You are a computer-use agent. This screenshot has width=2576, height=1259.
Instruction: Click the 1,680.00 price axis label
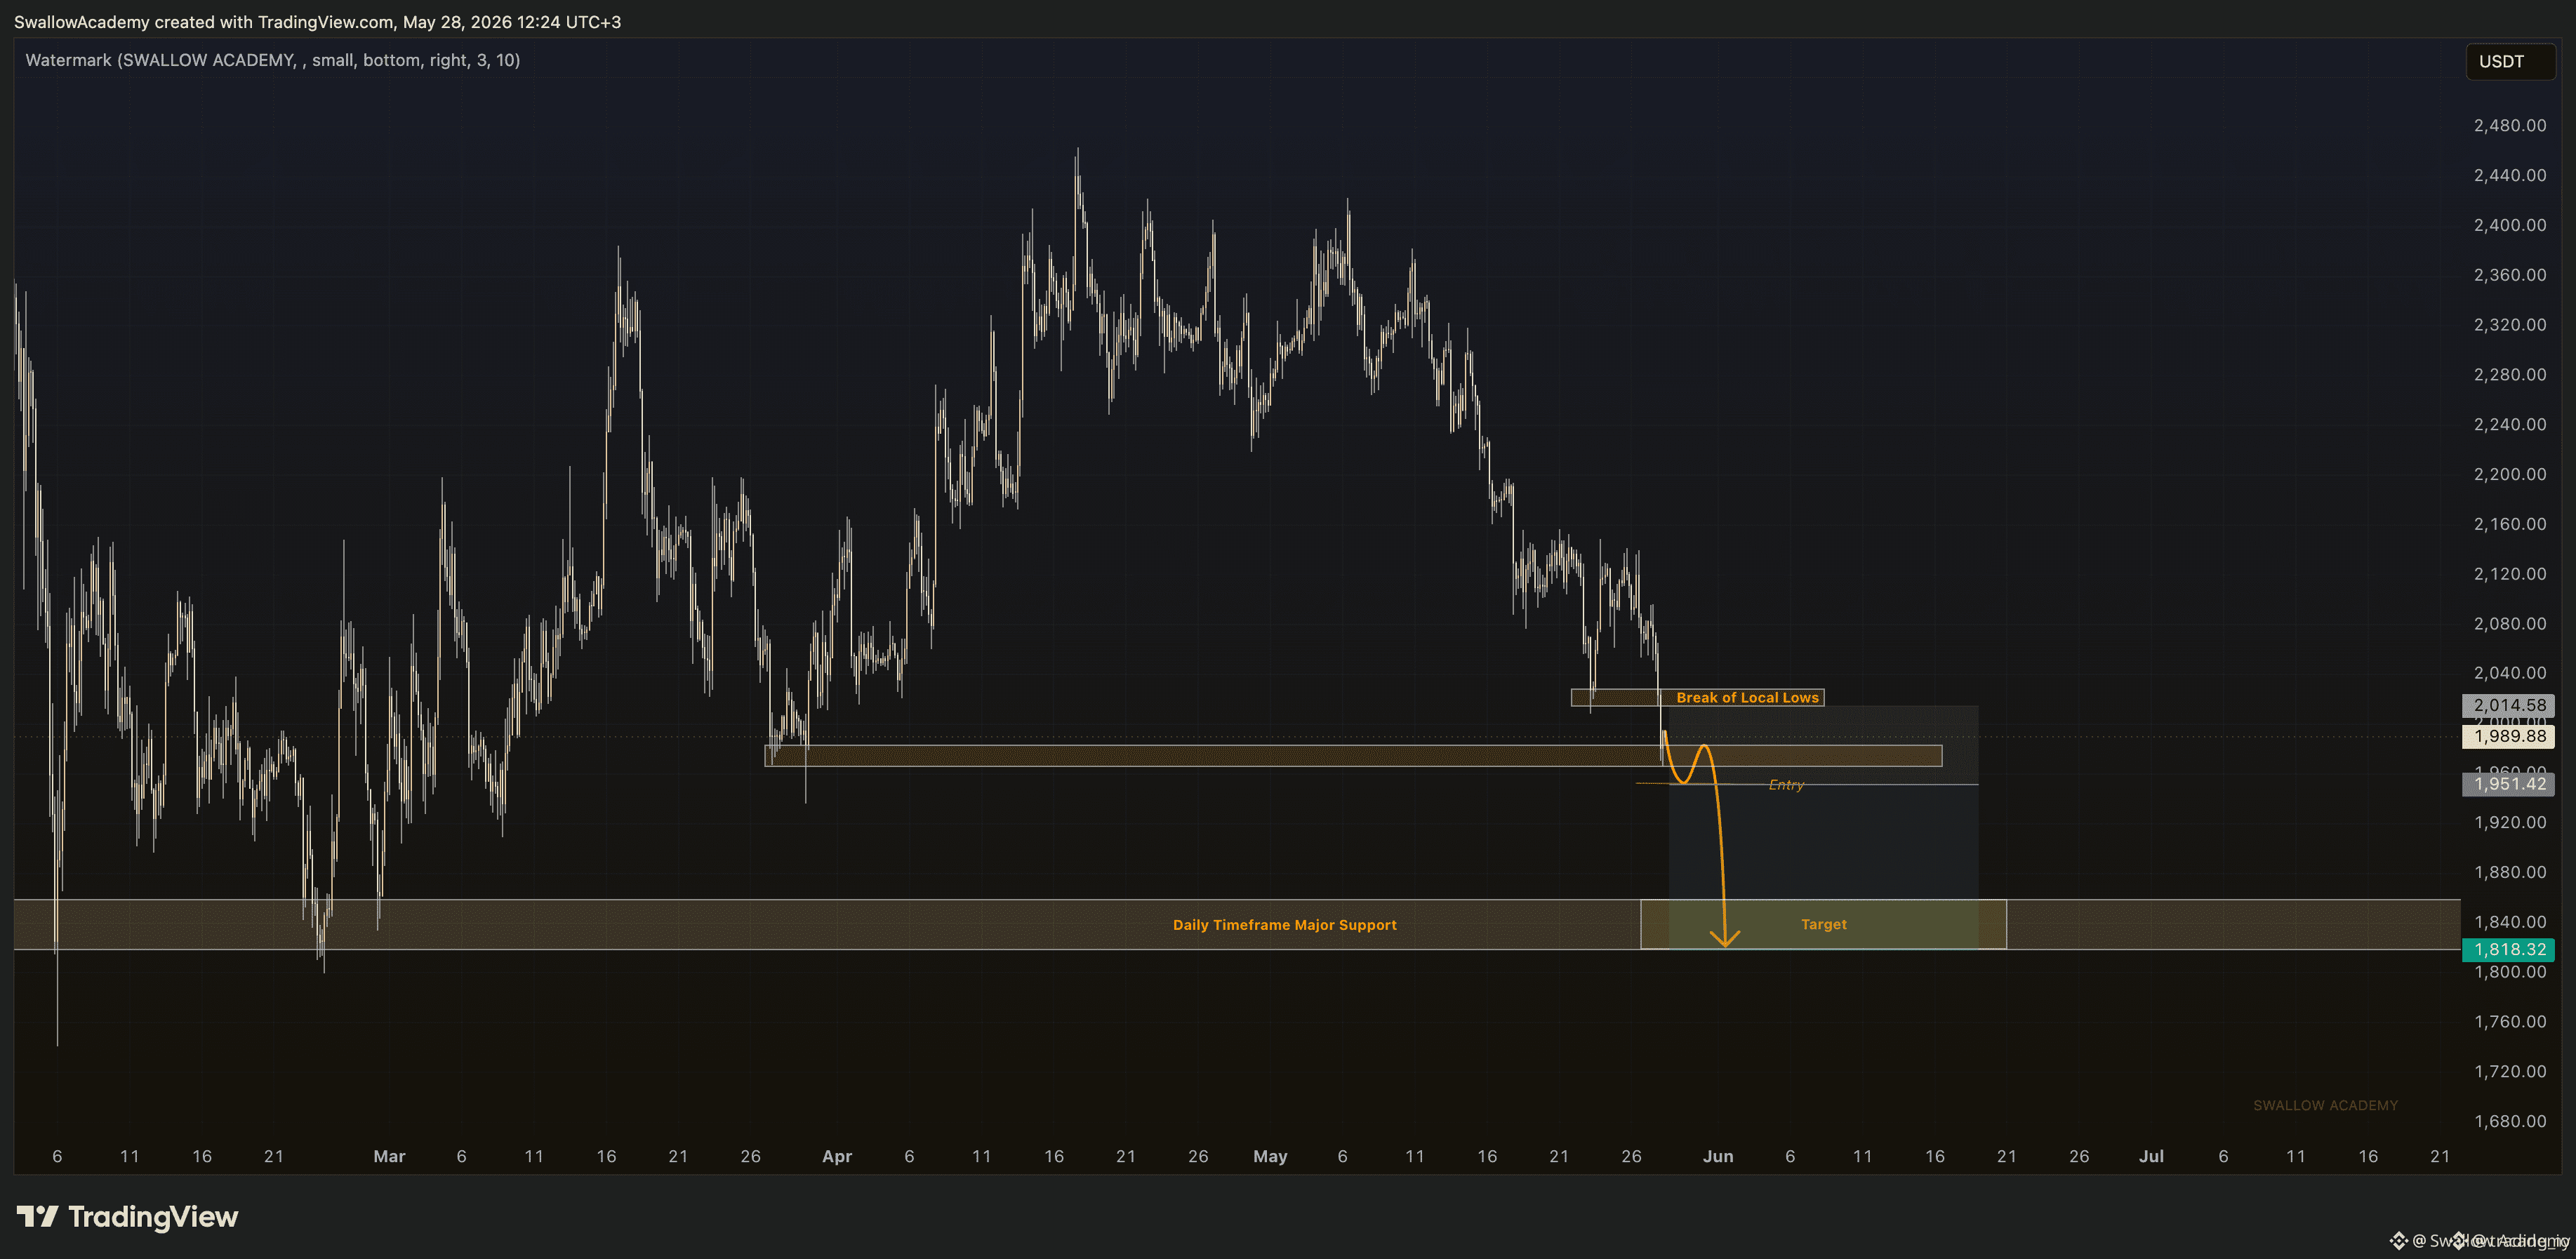point(2510,1121)
